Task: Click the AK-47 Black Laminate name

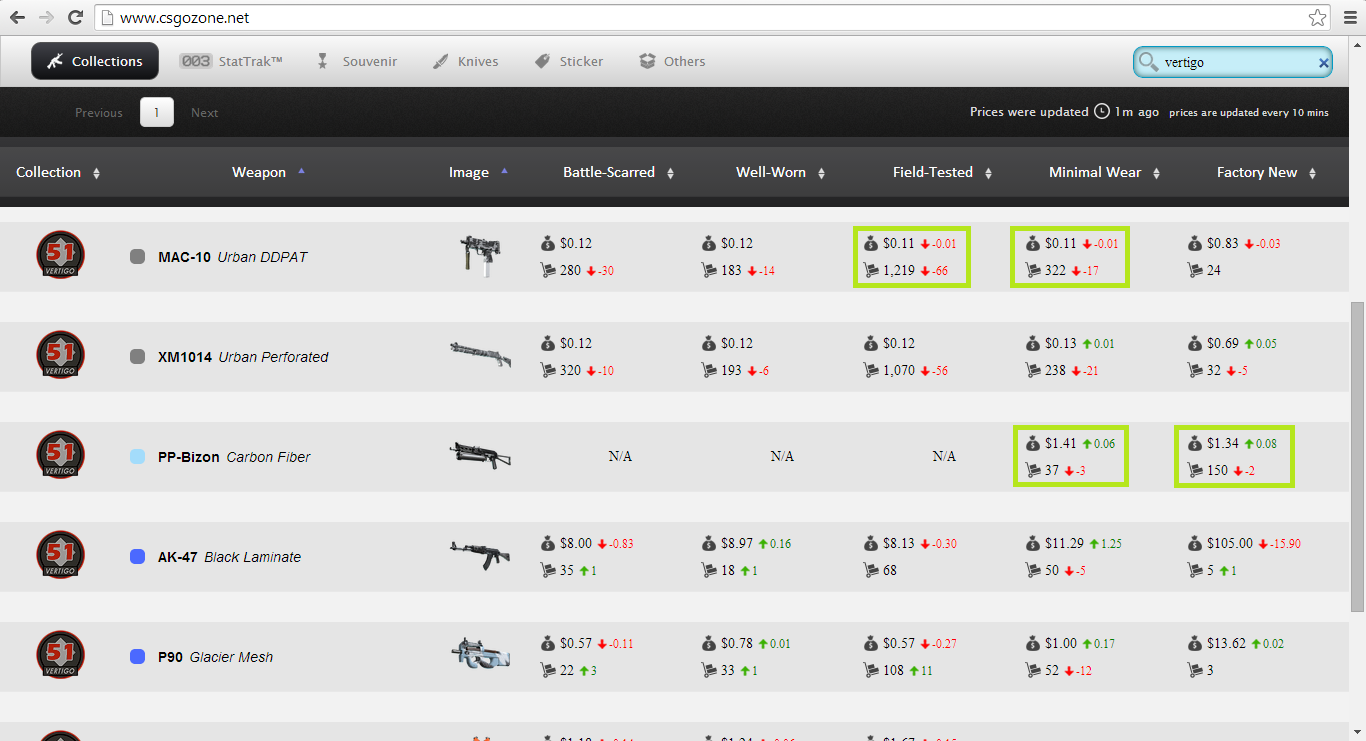Action: (229, 557)
